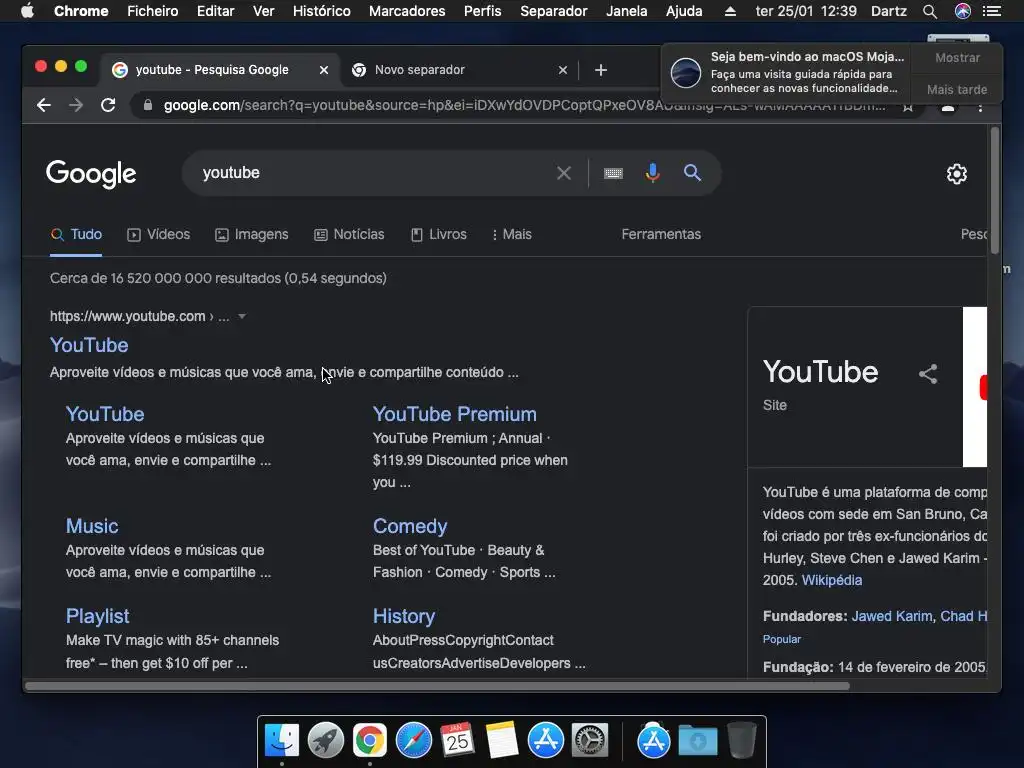Image resolution: width=1024 pixels, height=768 pixels.
Task: Open the Ficheiro menu
Action: (153, 11)
